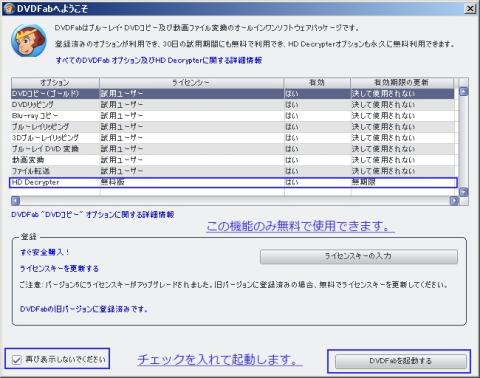Click the ライセンシー column header
The height and width of the screenshot is (378, 480).
[191, 82]
